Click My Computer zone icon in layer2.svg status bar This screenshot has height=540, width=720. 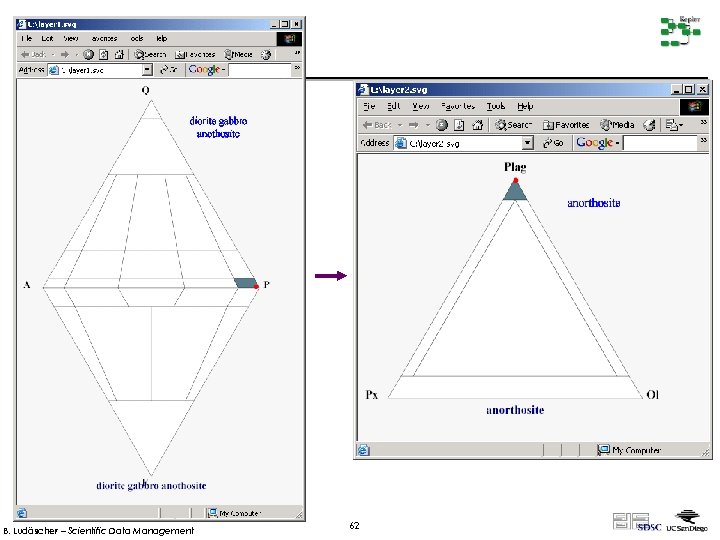(x=603, y=450)
